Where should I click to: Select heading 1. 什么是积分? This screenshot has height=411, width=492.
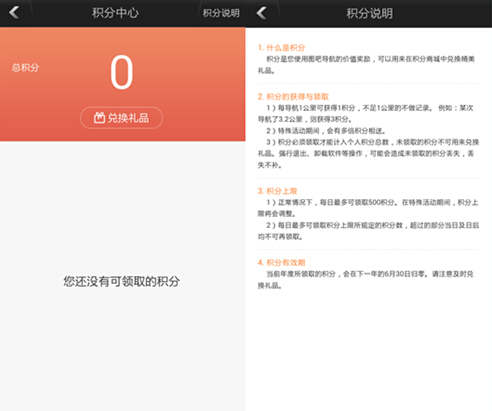point(281,48)
